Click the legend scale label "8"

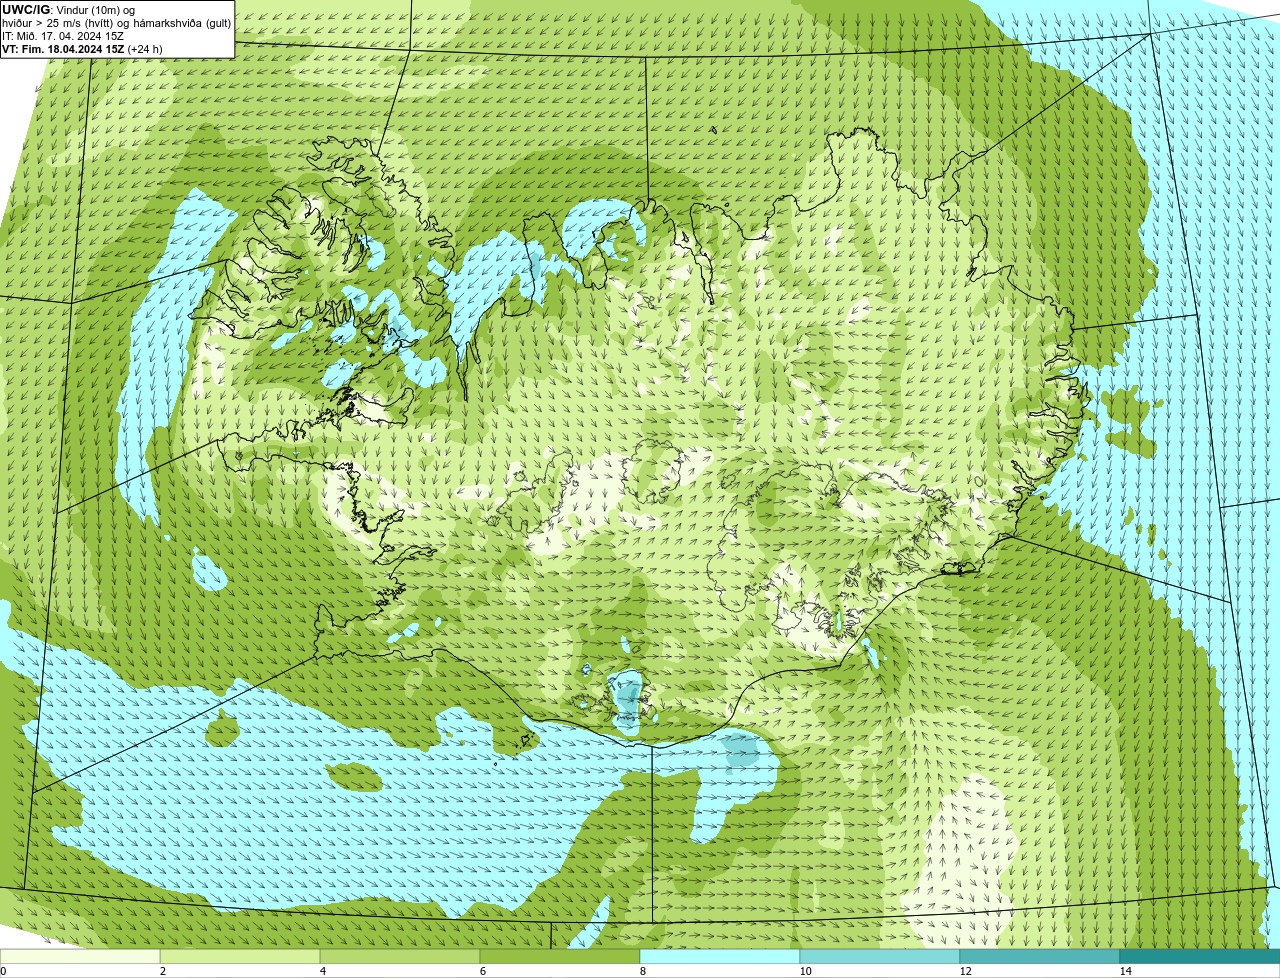click(x=642, y=971)
